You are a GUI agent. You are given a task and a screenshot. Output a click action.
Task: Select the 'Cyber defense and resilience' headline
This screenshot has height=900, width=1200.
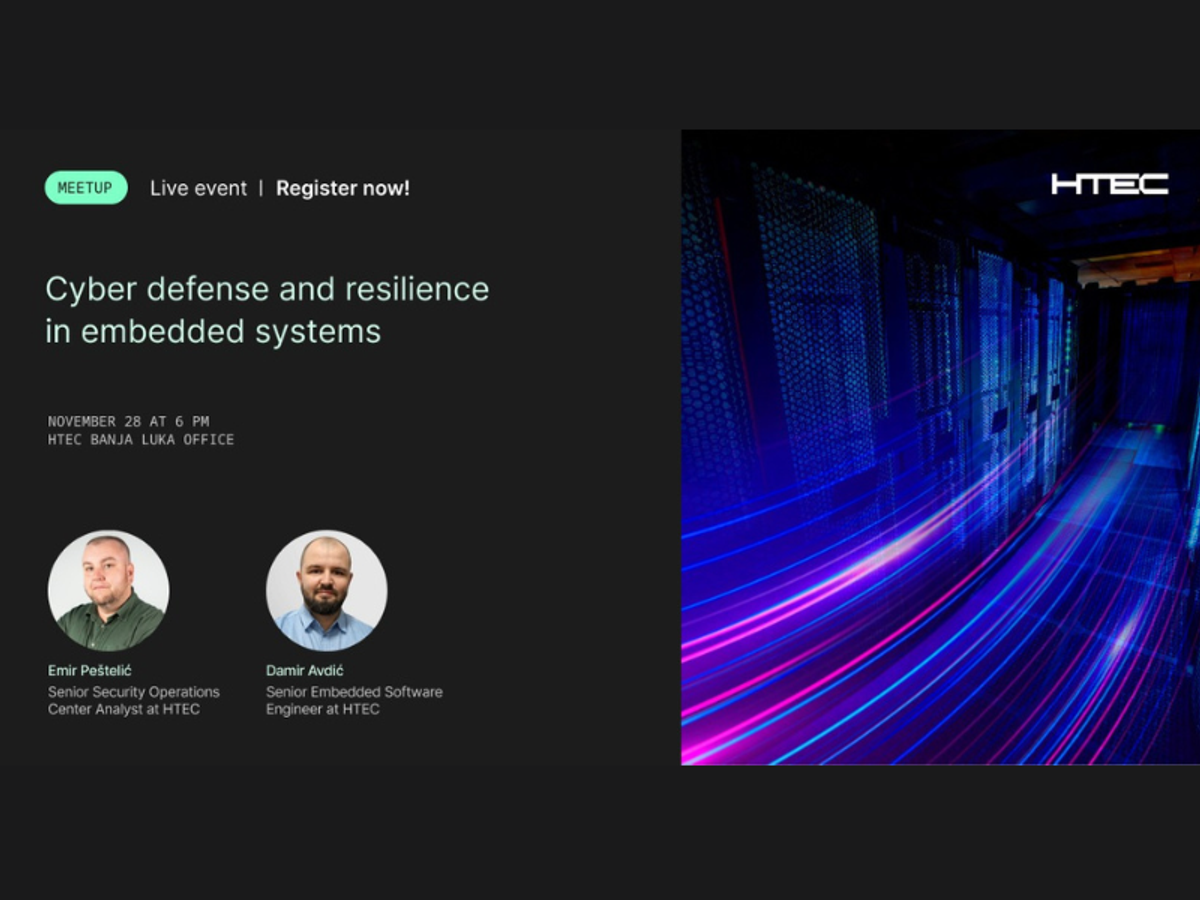point(267,310)
